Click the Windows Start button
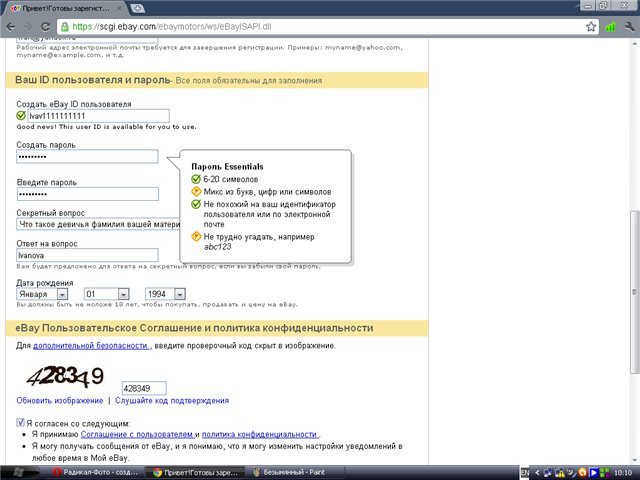Viewport: 640px width, 480px height. [x=18, y=473]
